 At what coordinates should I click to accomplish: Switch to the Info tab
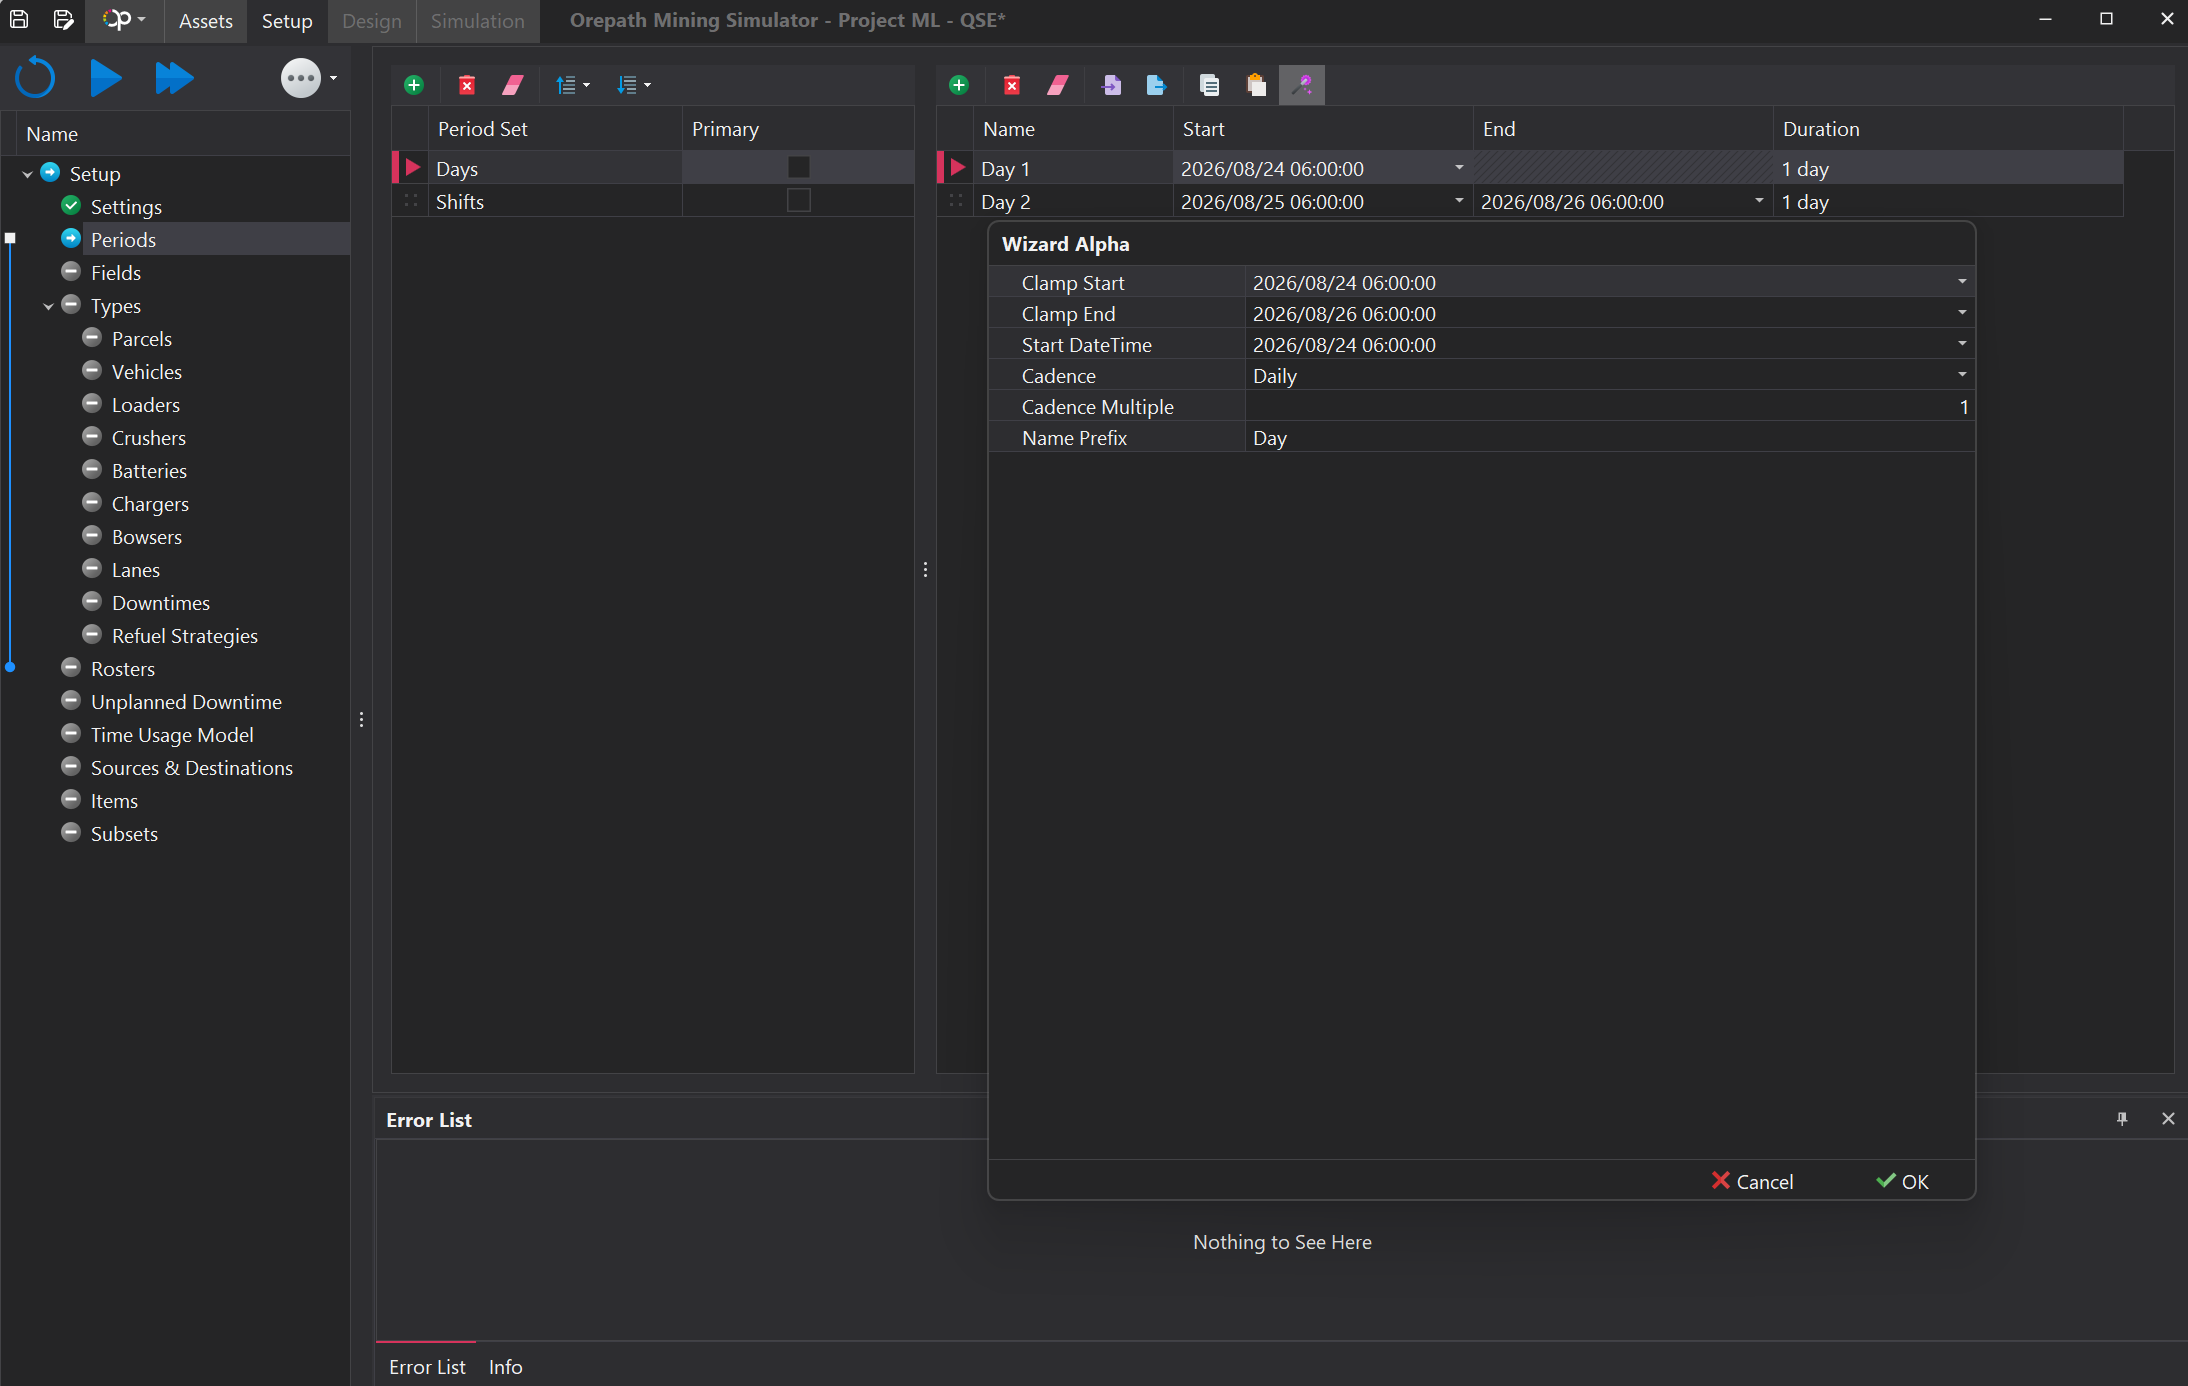(506, 1366)
